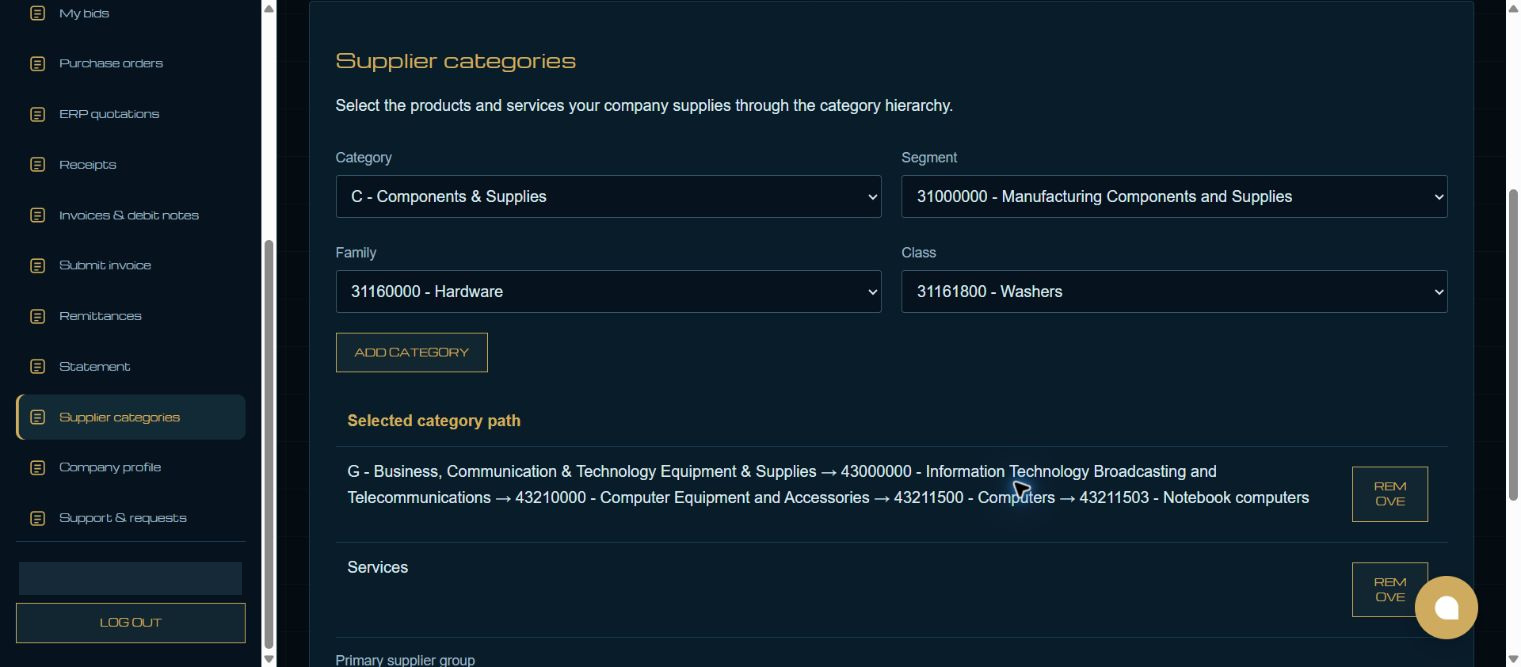Open Remittances page
This screenshot has height=667, width=1521.
[x=130, y=316]
